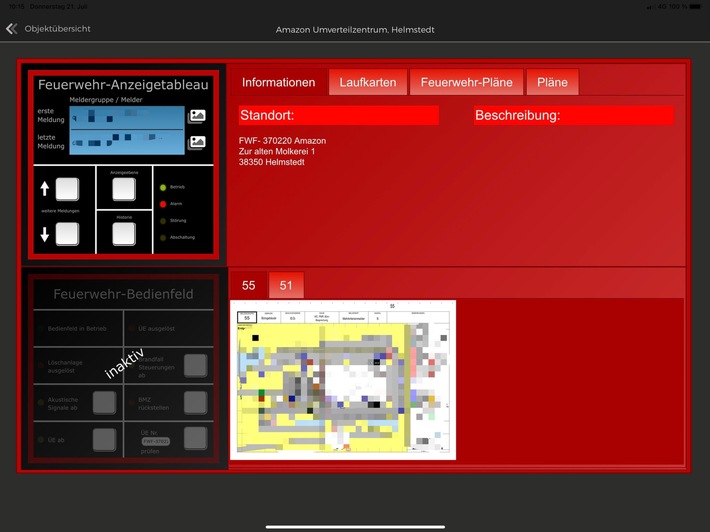710x532 pixels.
Task: Show image for erste Meldung
Action: coord(197,116)
